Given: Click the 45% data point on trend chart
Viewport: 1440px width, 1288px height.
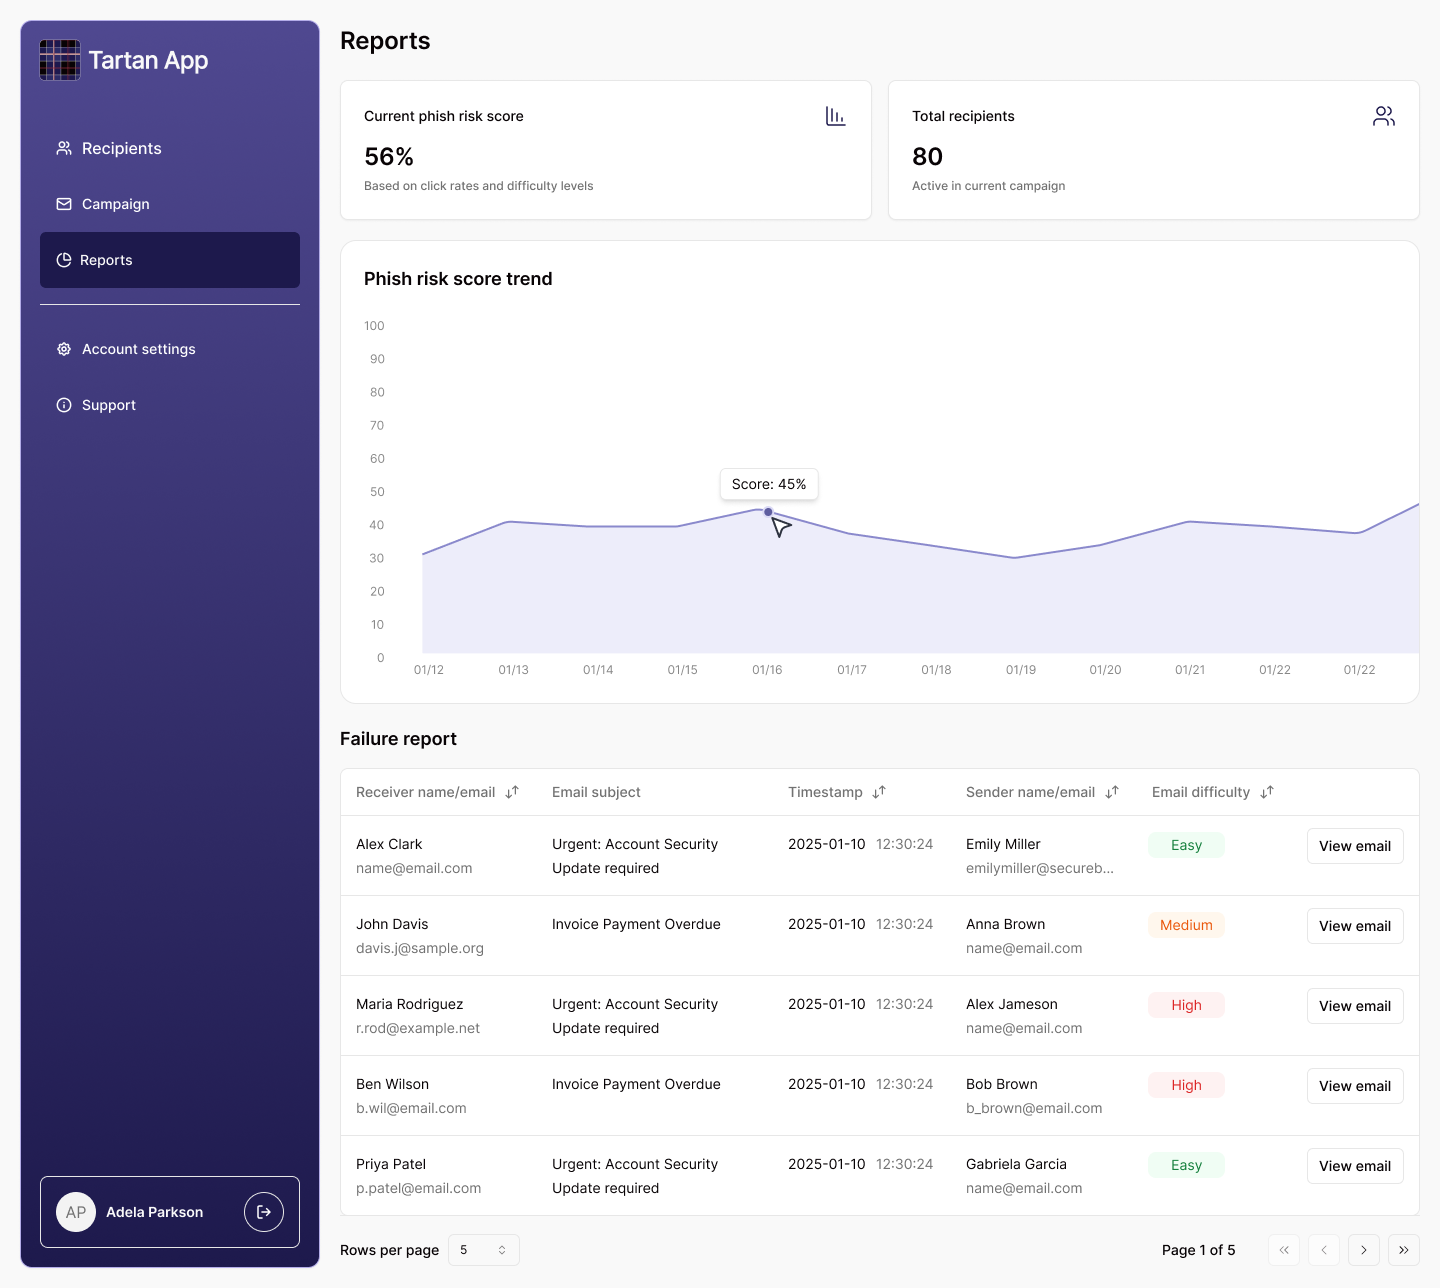Looking at the screenshot, I should 768,512.
